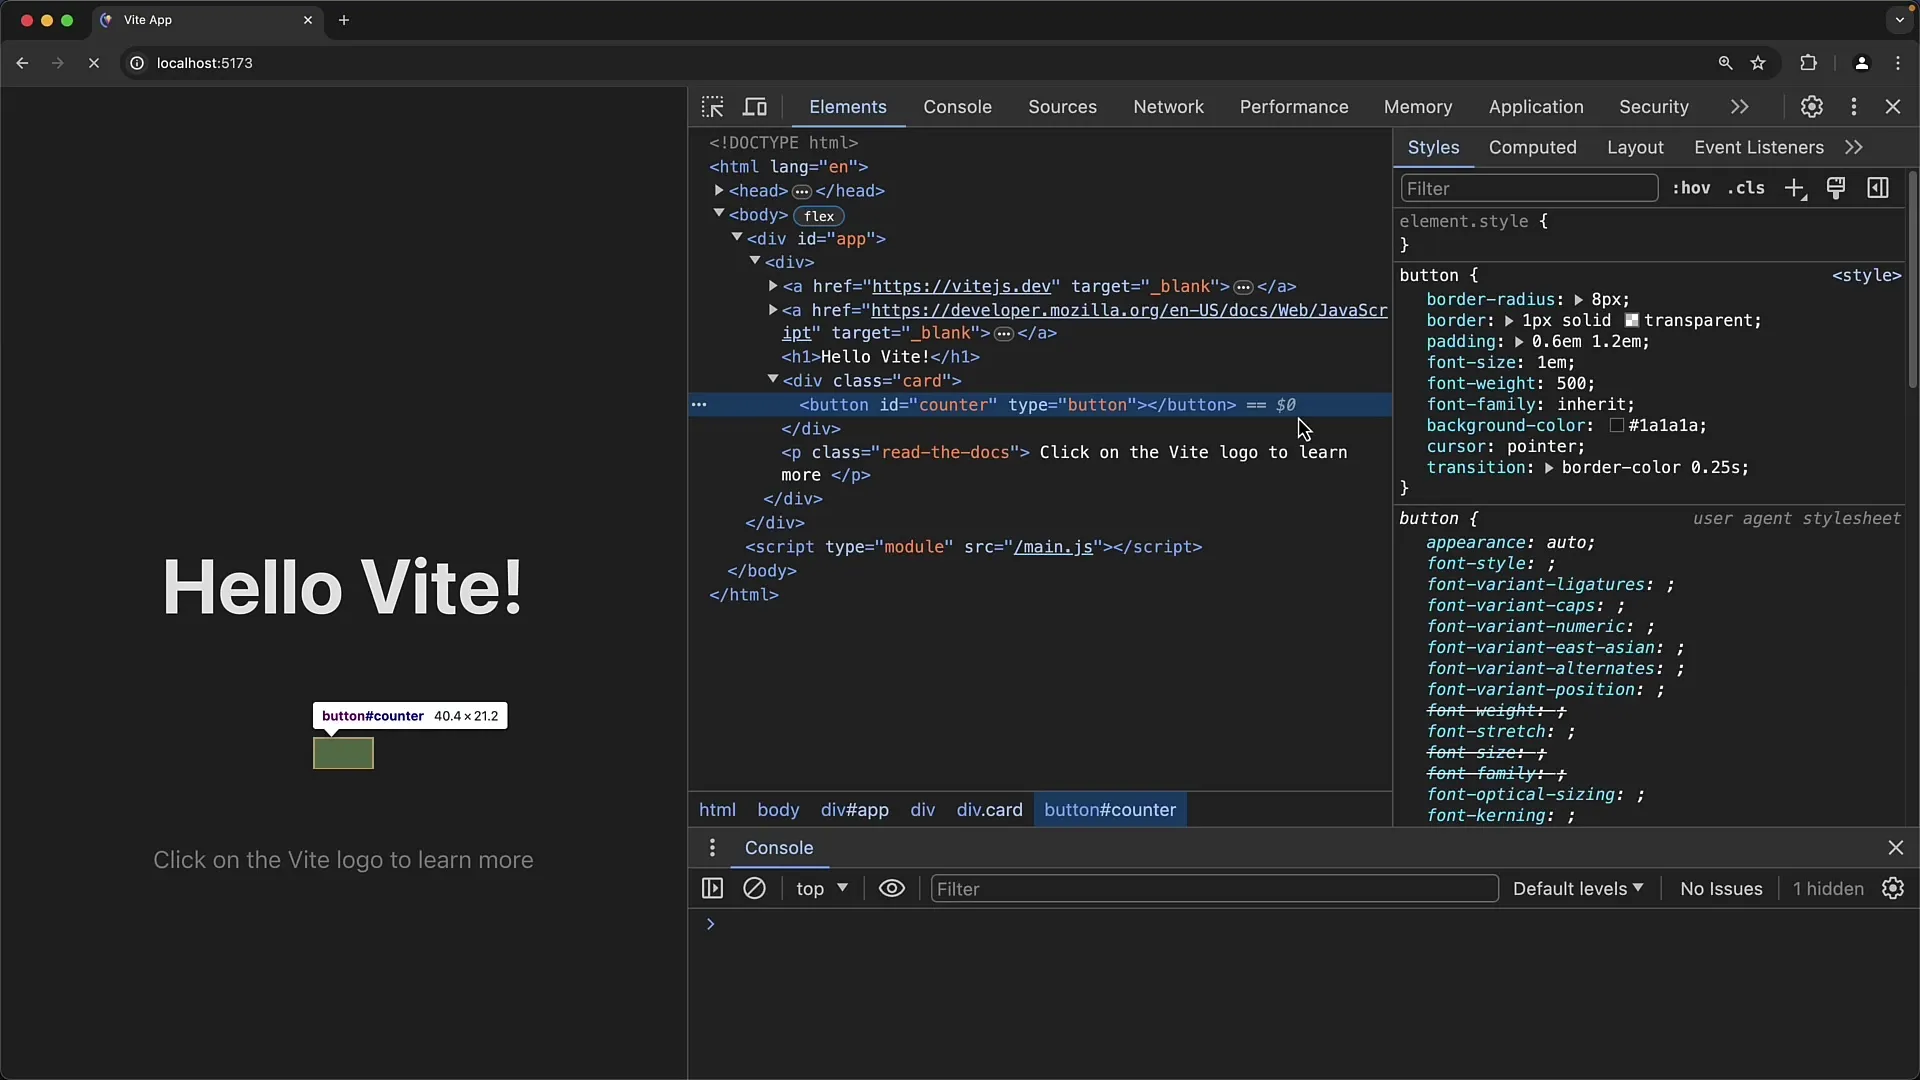Click the add new style rule icon
Screen dimensions: 1920x1080
tap(1793, 189)
